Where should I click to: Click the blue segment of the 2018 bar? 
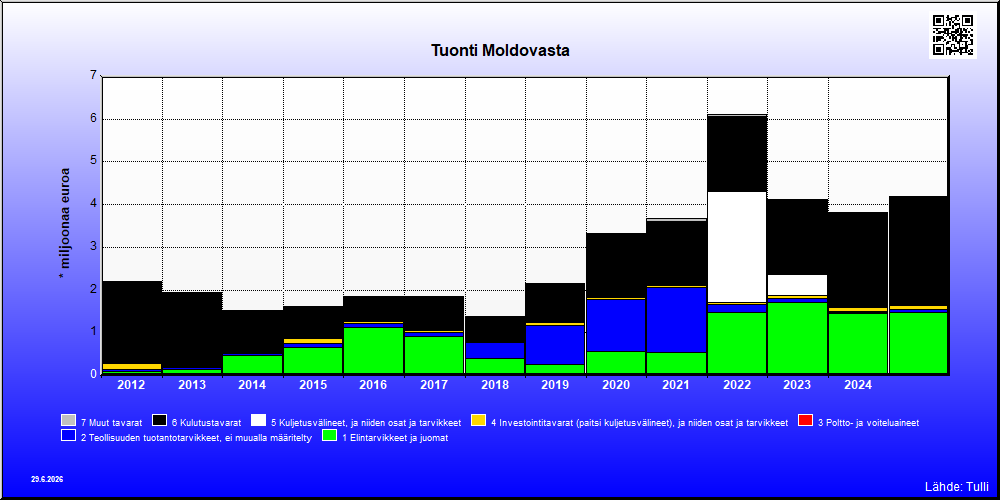pos(495,351)
